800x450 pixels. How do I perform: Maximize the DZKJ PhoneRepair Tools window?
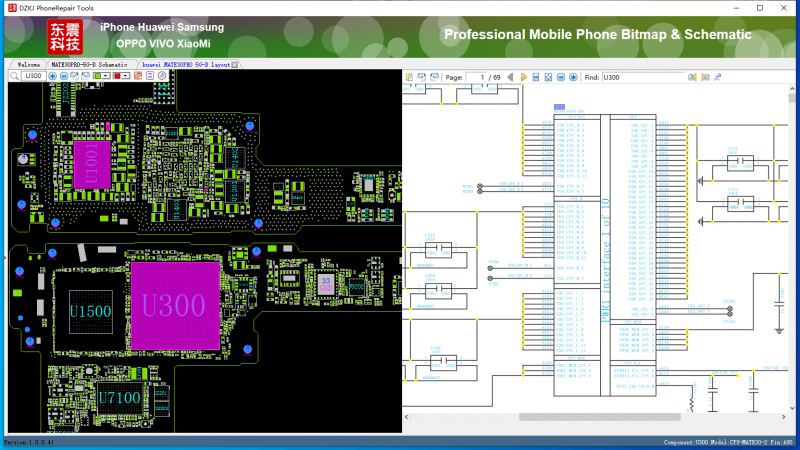pyautogui.click(x=760, y=8)
